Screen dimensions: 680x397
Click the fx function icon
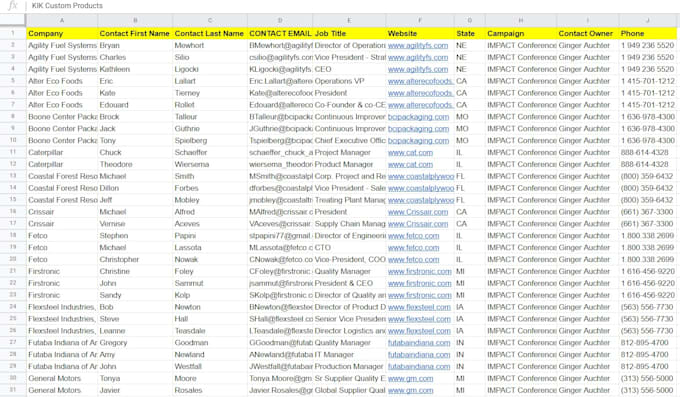(x=13, y=6)
